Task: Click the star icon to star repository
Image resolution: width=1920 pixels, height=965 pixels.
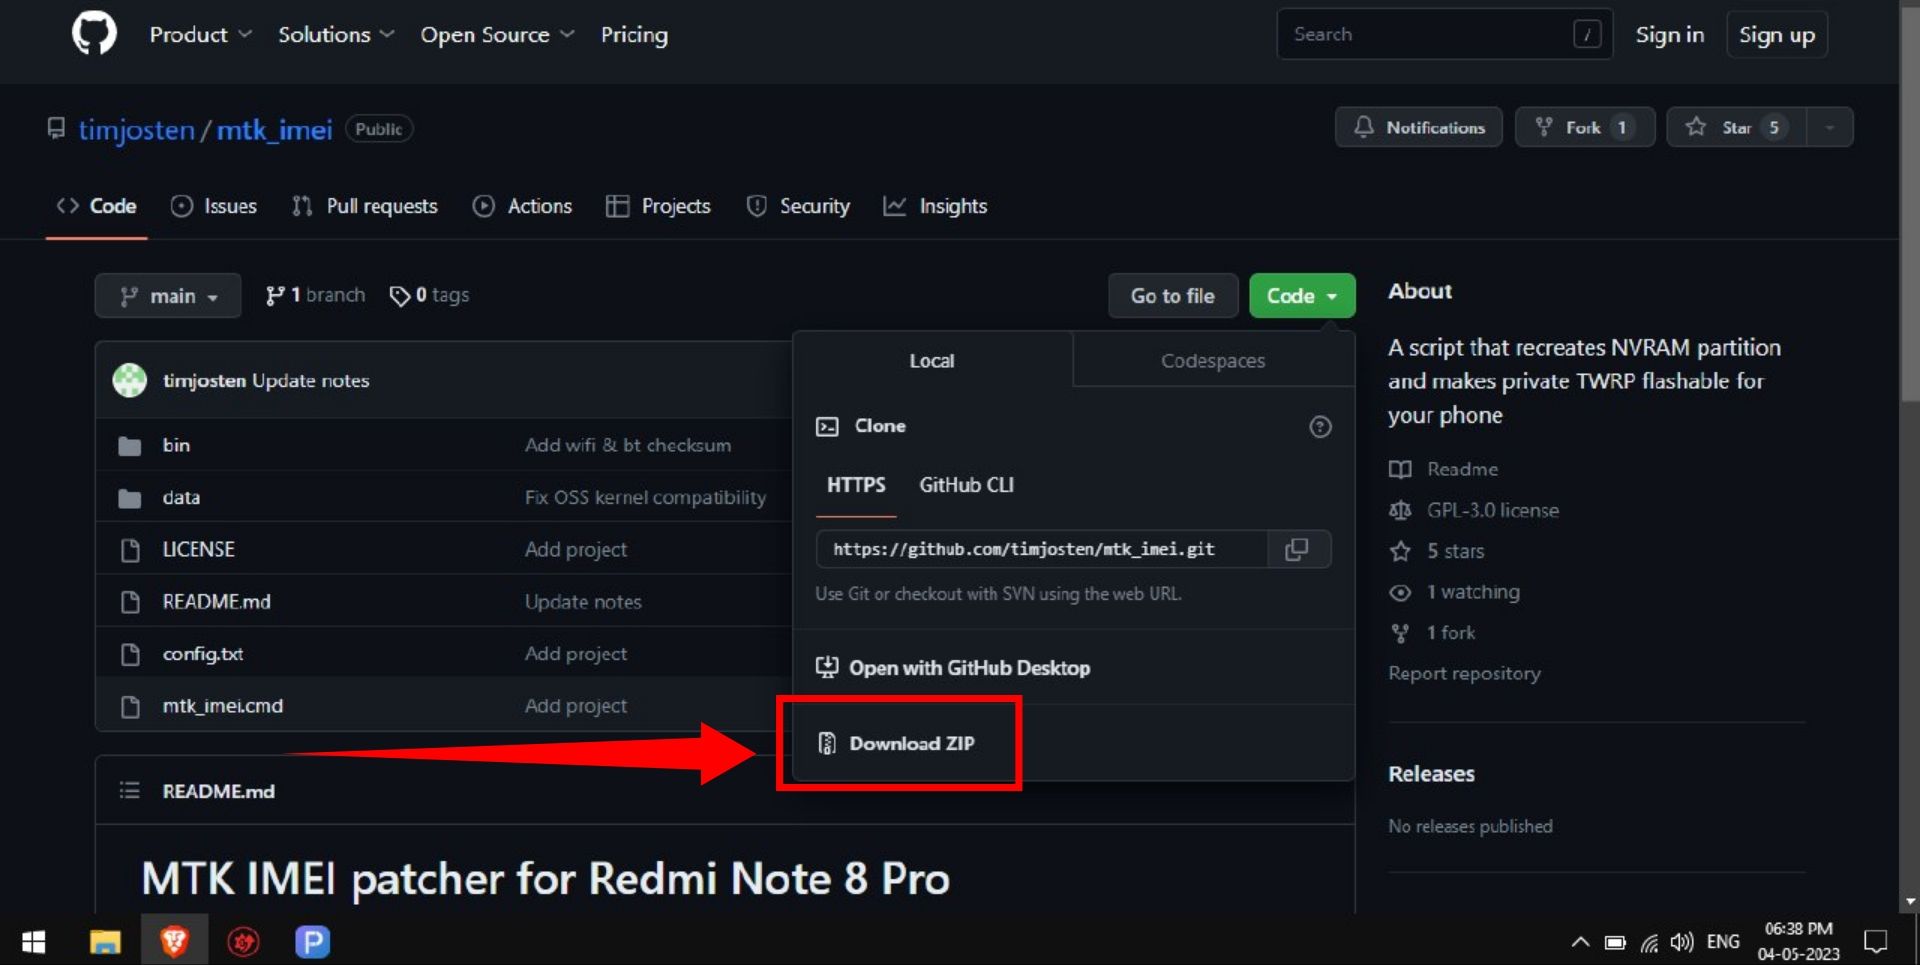Action: [x=1696, y=127]
